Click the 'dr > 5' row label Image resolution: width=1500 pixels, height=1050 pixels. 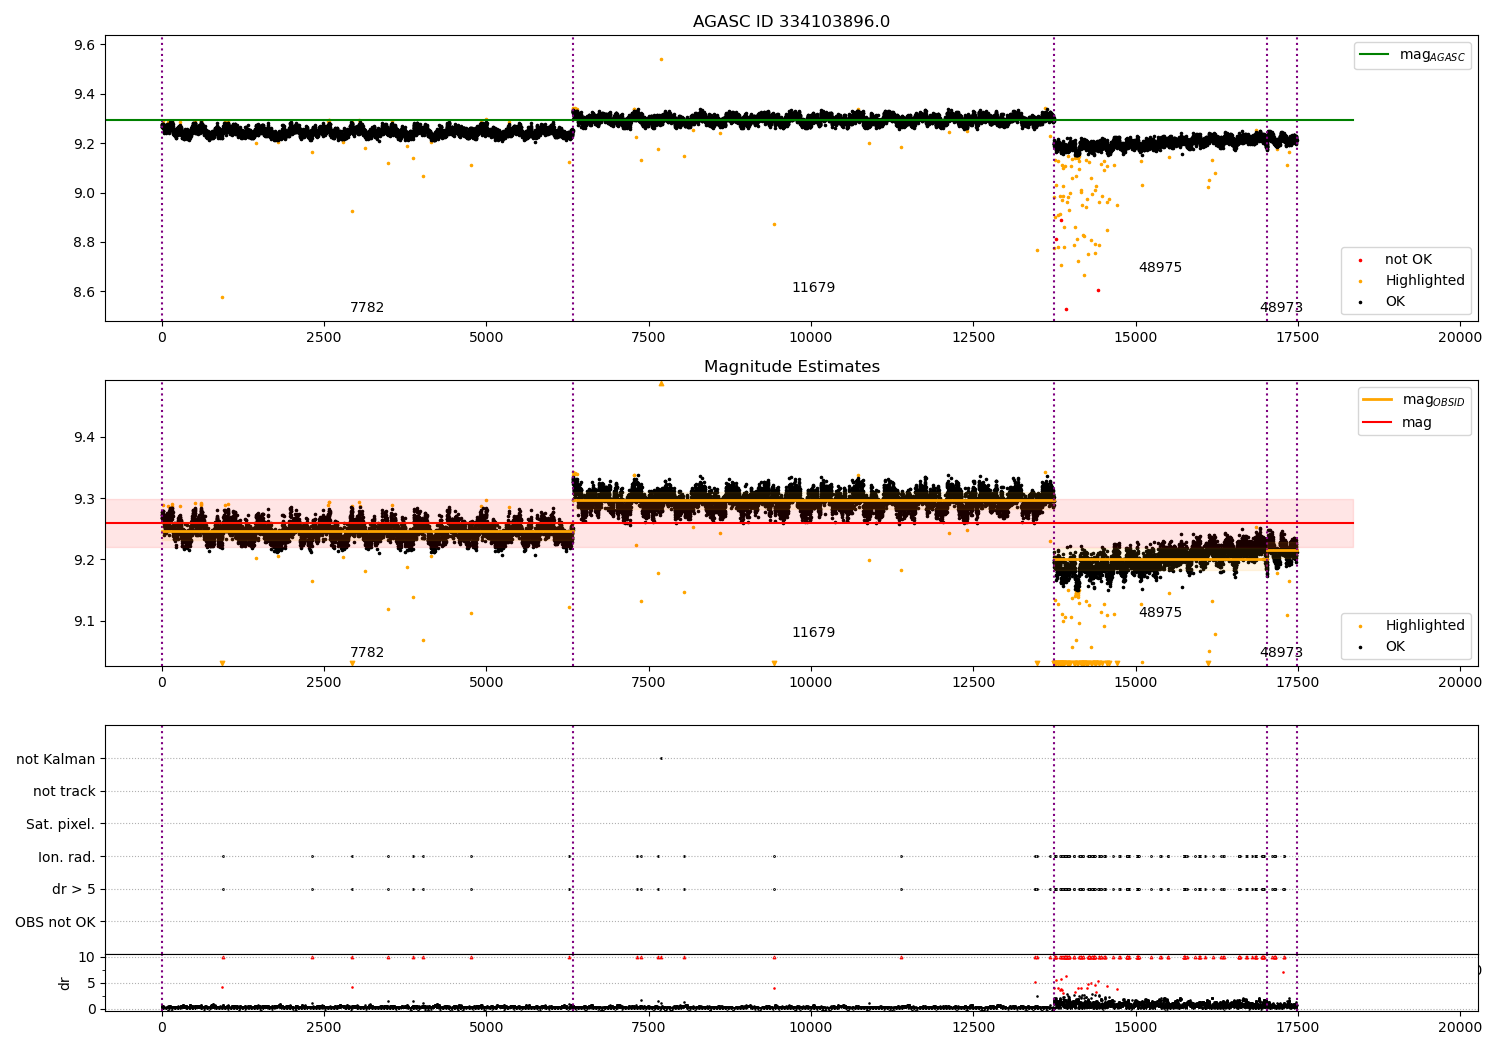[74, 890]
